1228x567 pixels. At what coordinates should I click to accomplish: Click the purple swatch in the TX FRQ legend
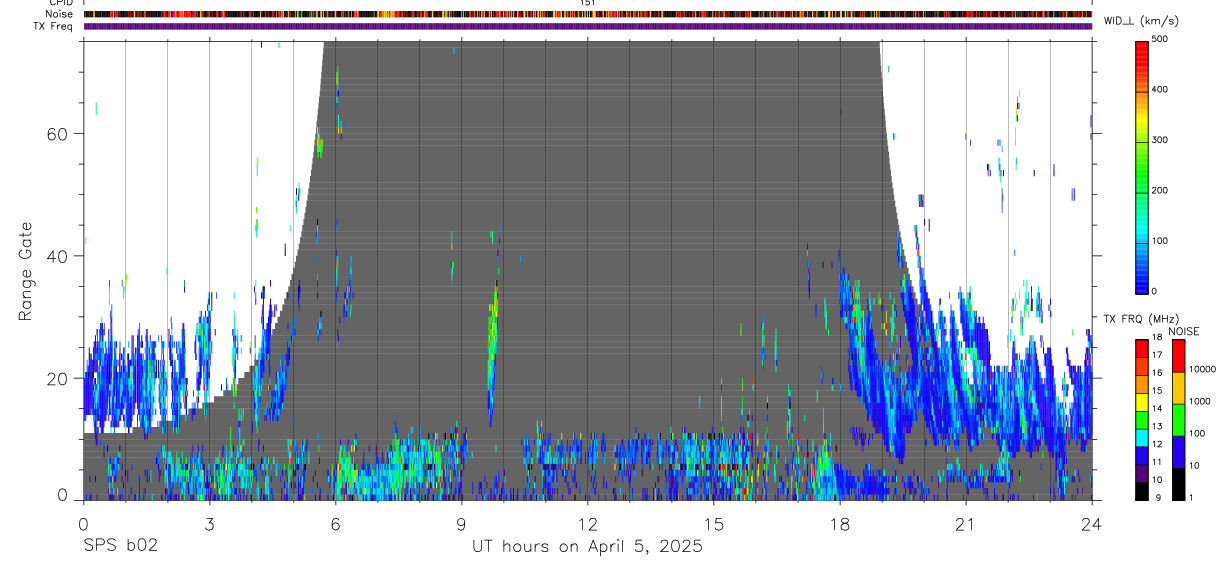point(1142,474)
